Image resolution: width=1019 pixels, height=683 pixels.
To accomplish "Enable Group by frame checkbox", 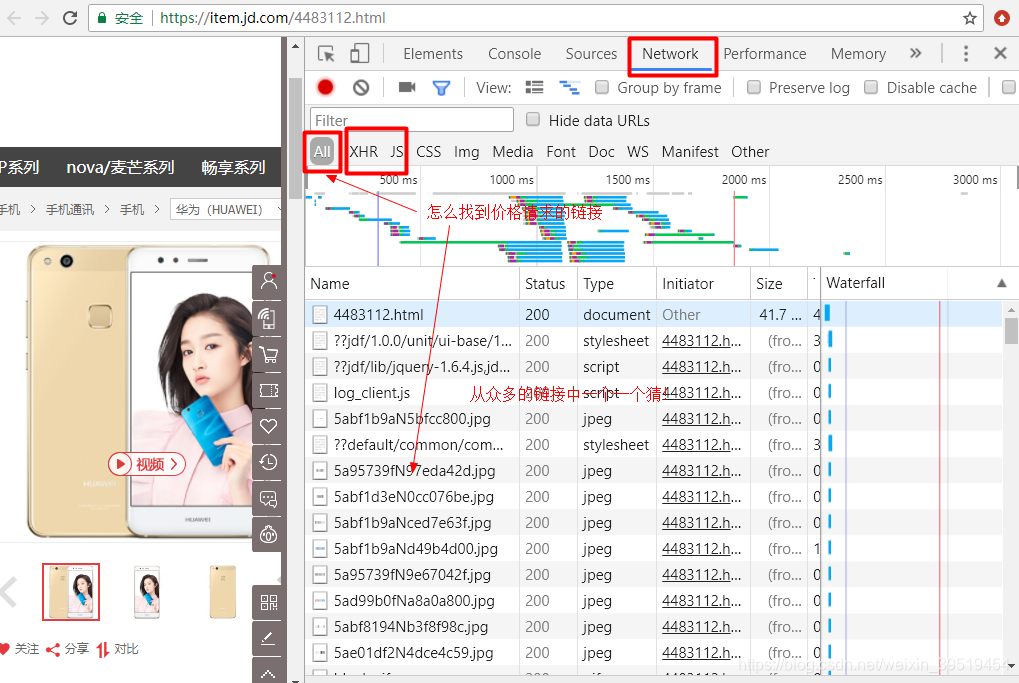I will [602, 87].
